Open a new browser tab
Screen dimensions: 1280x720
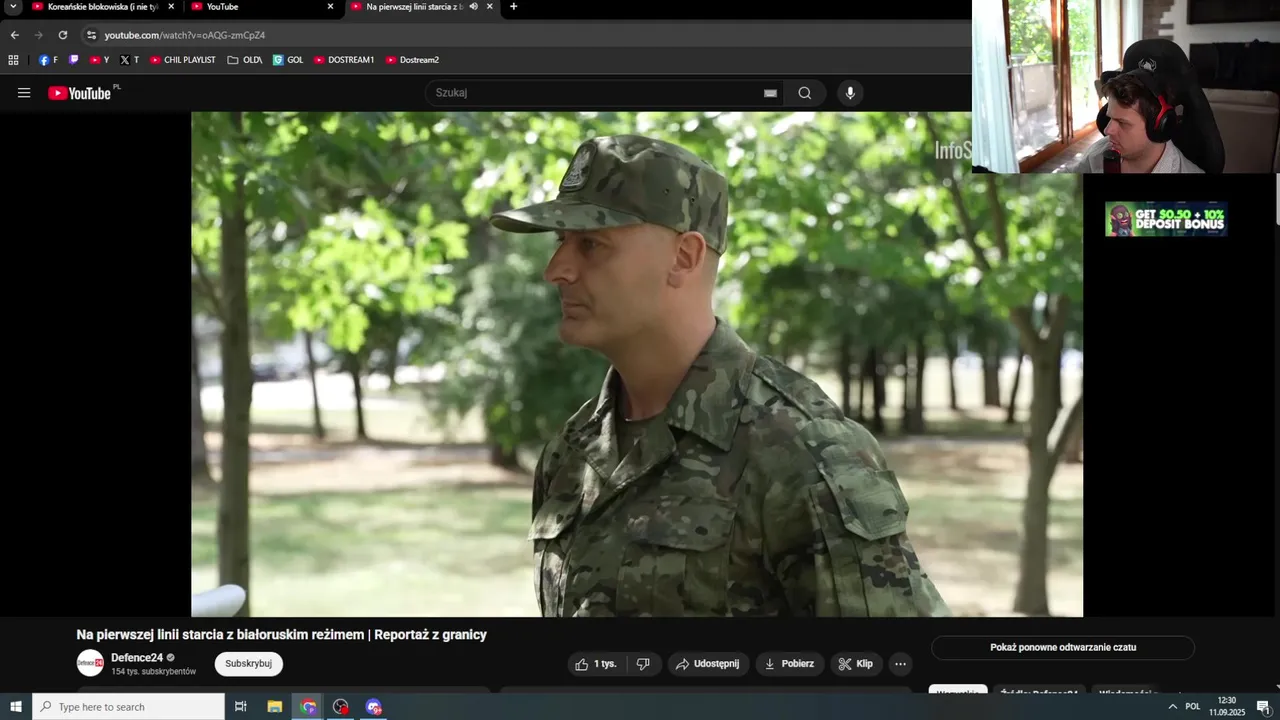(x=514, y=7)
